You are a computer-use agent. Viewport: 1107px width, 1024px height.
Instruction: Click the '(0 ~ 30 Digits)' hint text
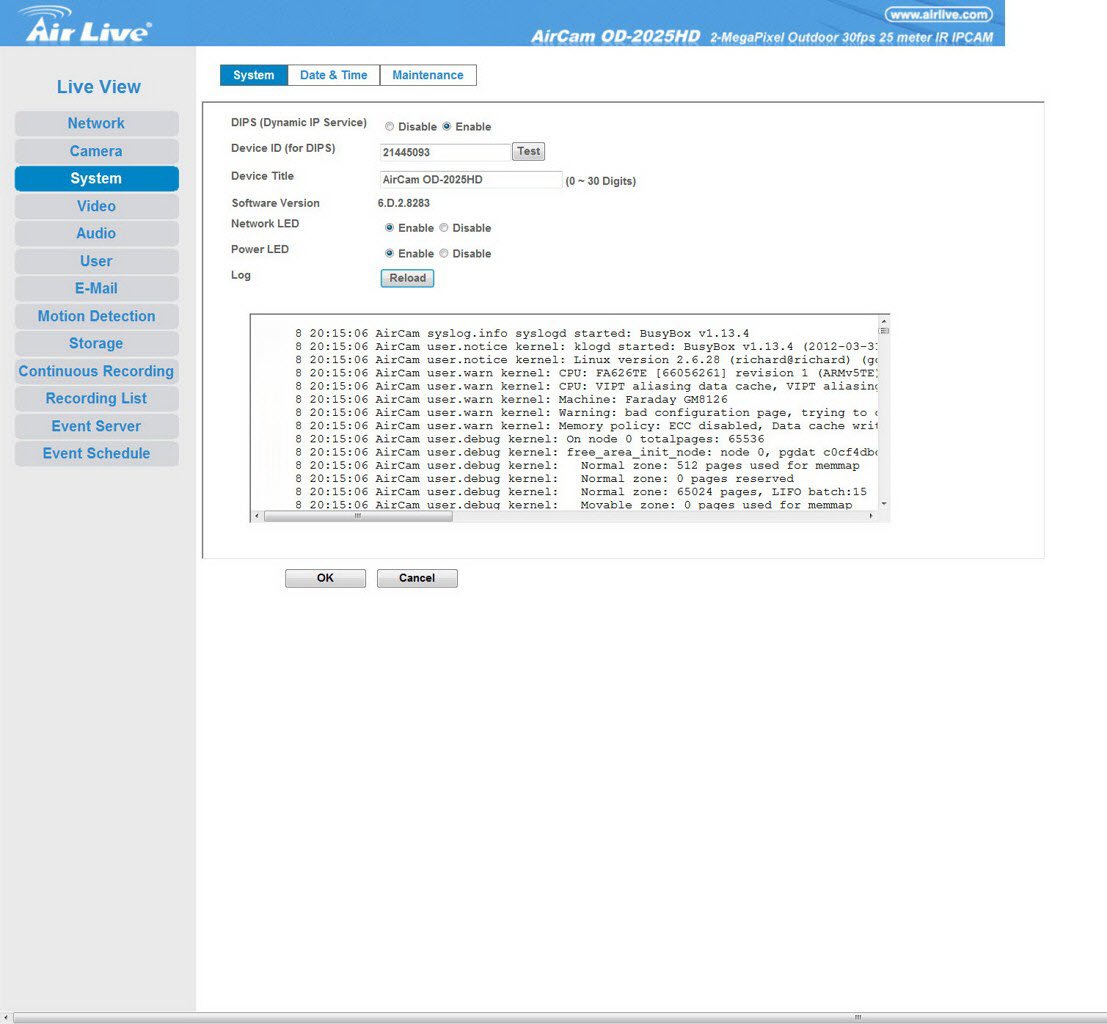coord(601,181)
